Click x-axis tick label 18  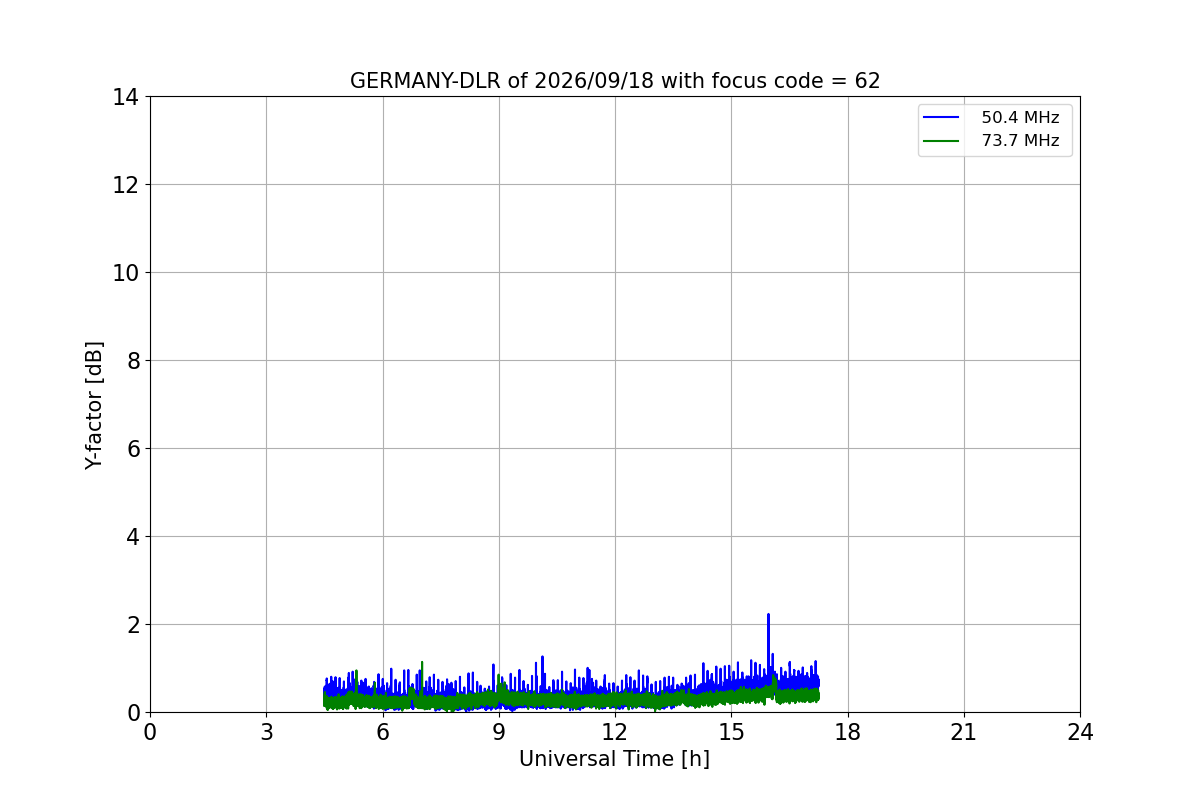[x=848, y=732]
